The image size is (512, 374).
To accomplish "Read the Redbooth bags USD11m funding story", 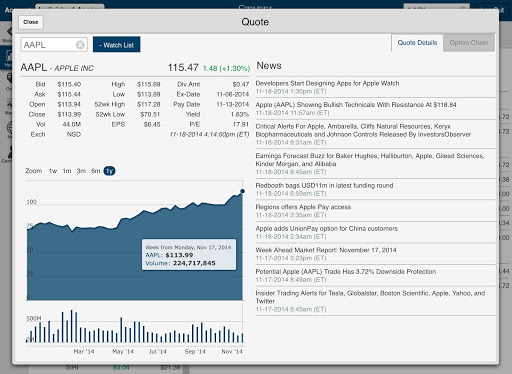I will point(324,185).
